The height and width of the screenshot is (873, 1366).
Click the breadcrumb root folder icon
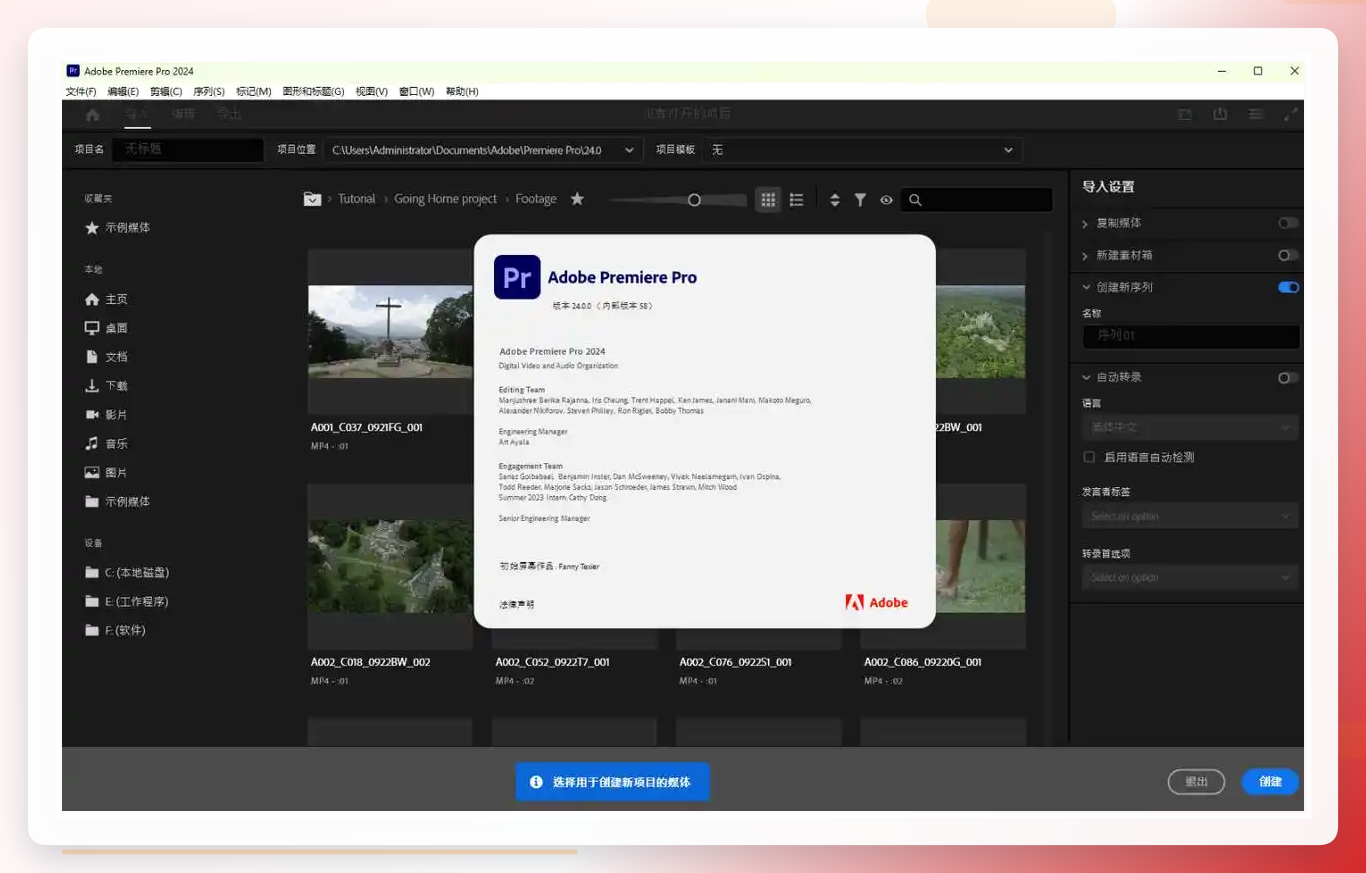(x=313, y=199)
